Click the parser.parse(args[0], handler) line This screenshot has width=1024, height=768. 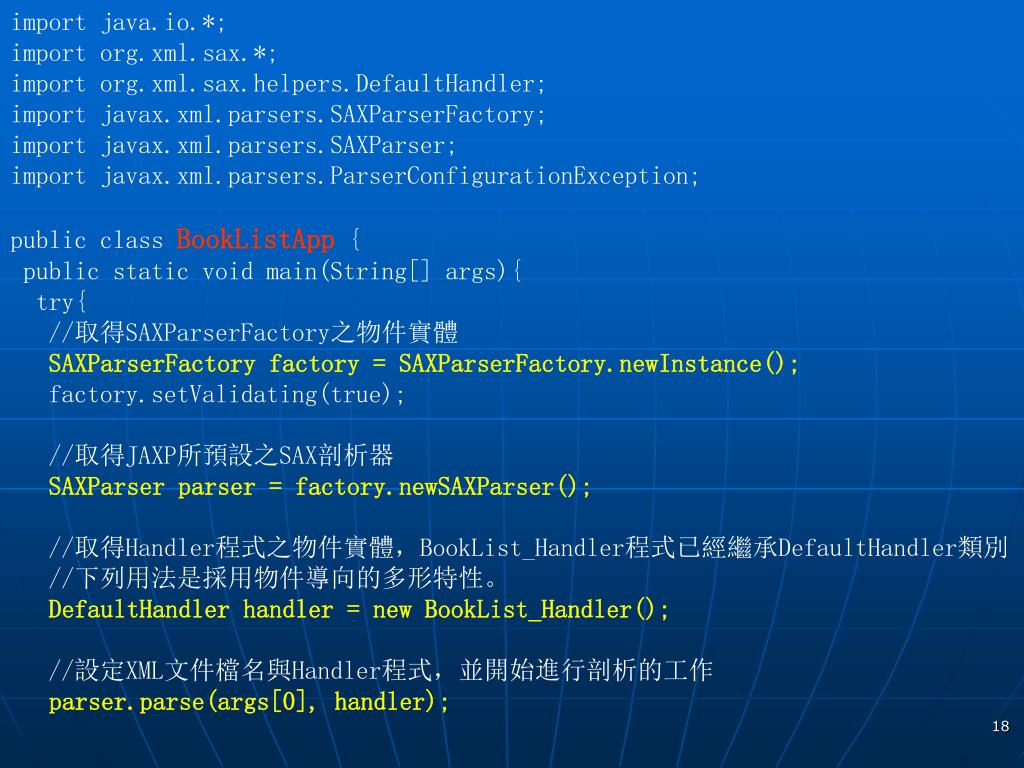pos(248,702)
